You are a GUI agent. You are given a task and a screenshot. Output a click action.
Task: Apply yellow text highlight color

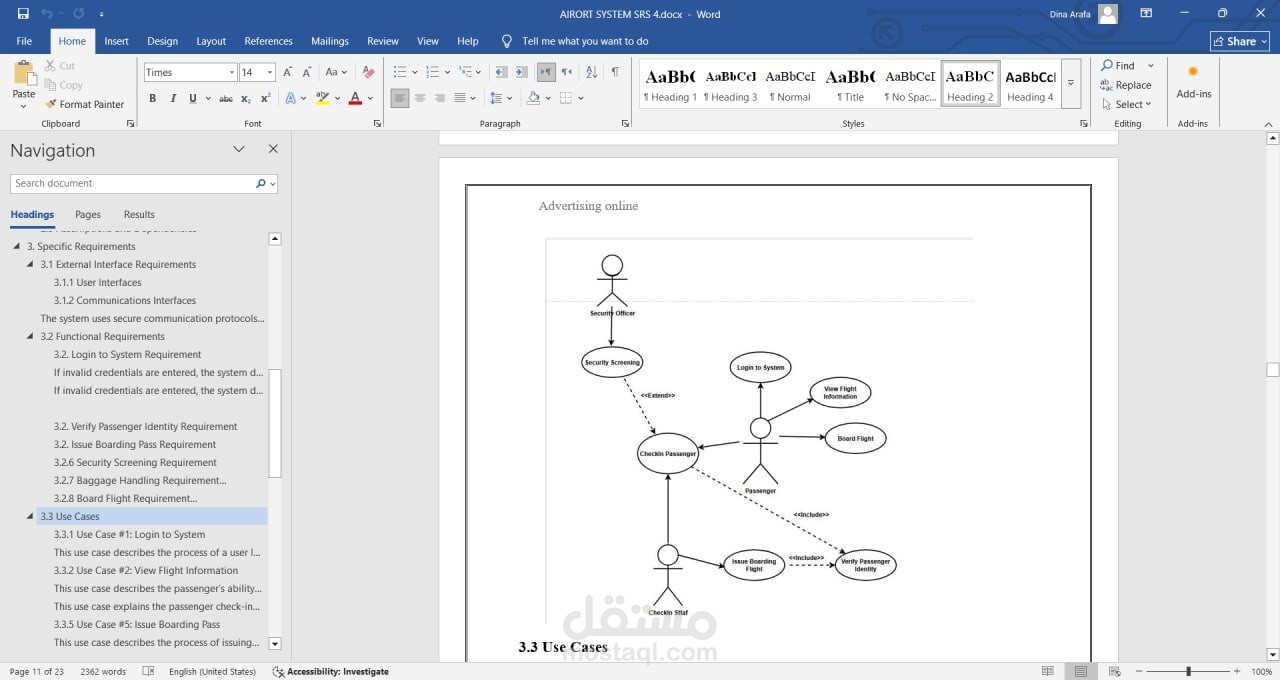[322, 98]
